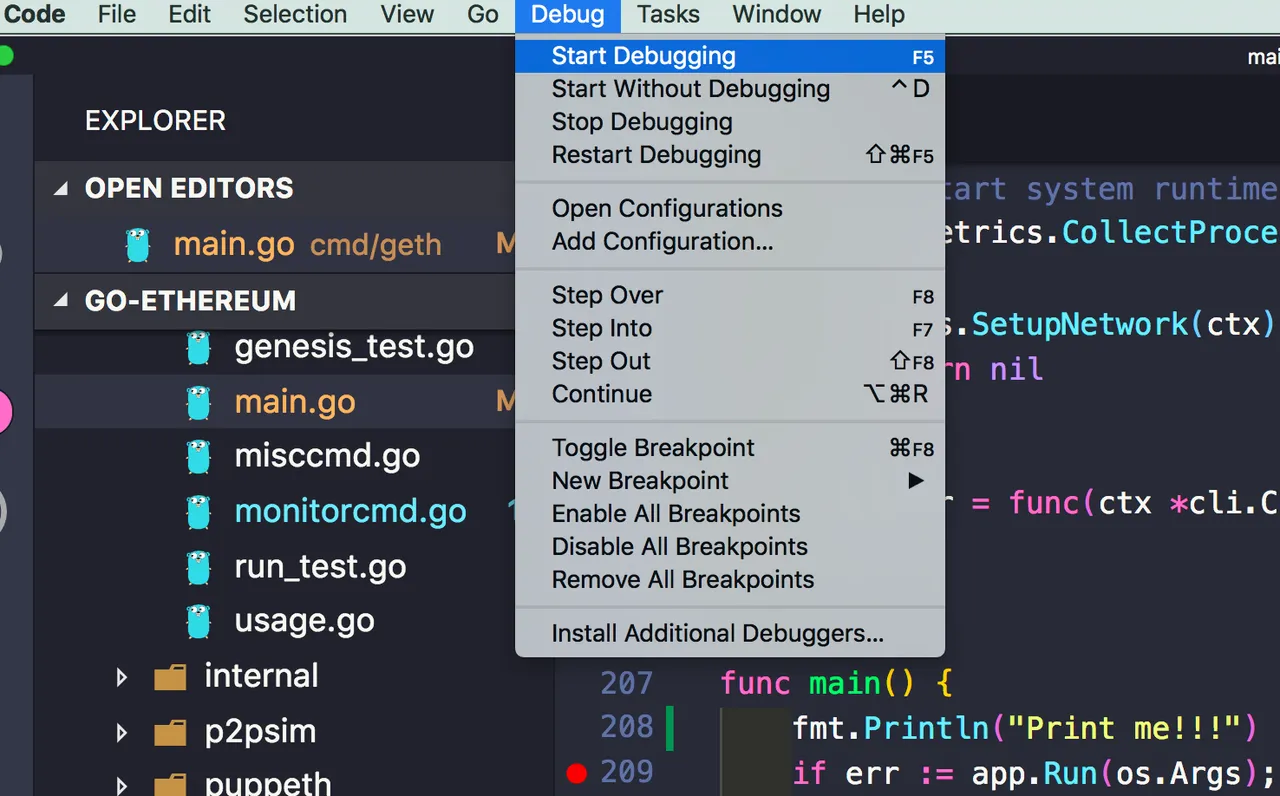Place cursor on "func main() {" line
Screen dimensions: 1280x796
click(836, 683)
